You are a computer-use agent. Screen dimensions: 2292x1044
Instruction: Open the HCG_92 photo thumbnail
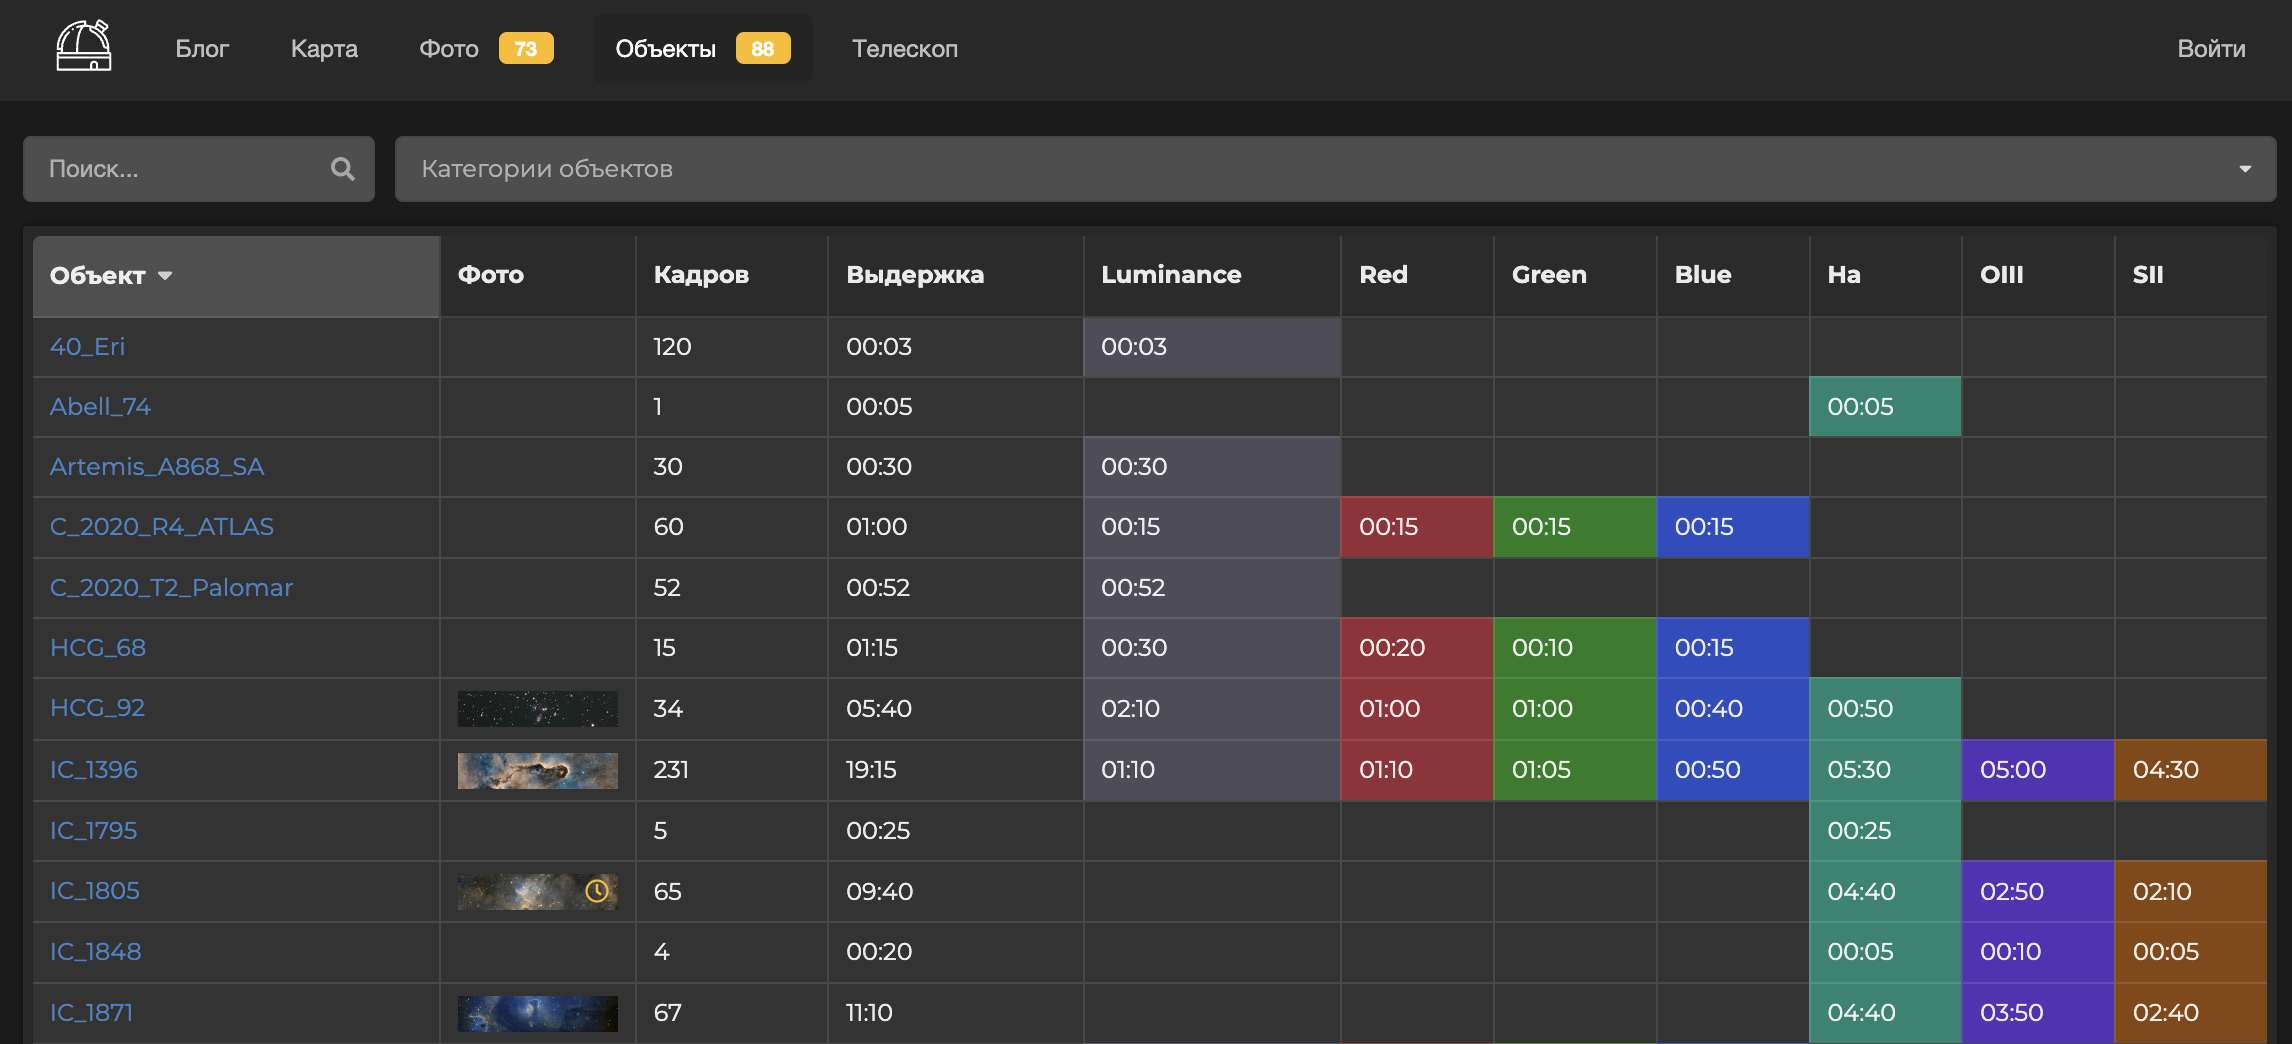pos(537,709)
